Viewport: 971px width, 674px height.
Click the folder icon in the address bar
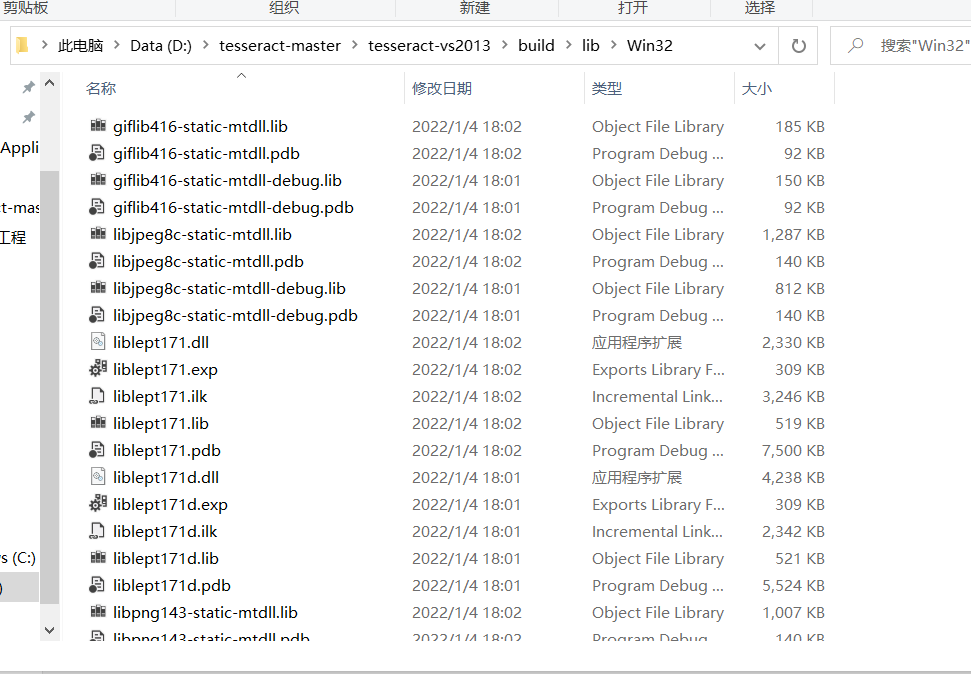(x=22, y=45)
